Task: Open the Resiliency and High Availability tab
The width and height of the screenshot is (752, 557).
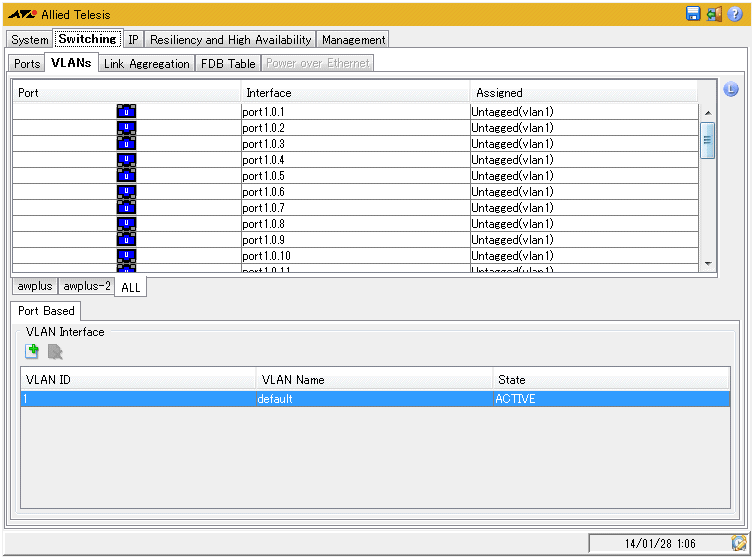Action: pos(230,40)
